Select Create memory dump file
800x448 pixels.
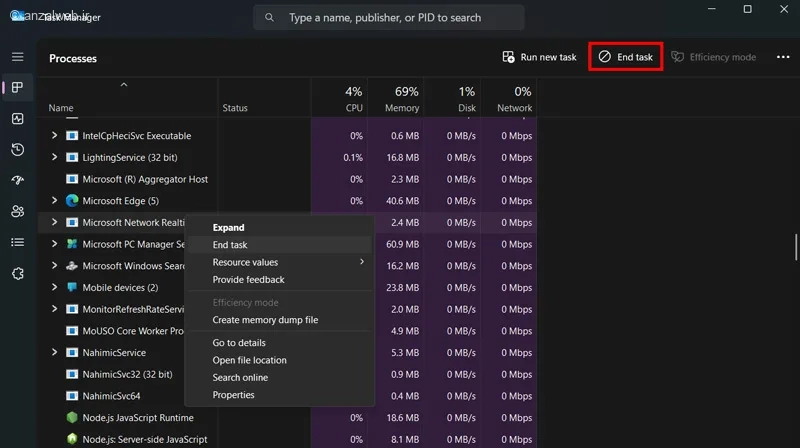[280, 320]
